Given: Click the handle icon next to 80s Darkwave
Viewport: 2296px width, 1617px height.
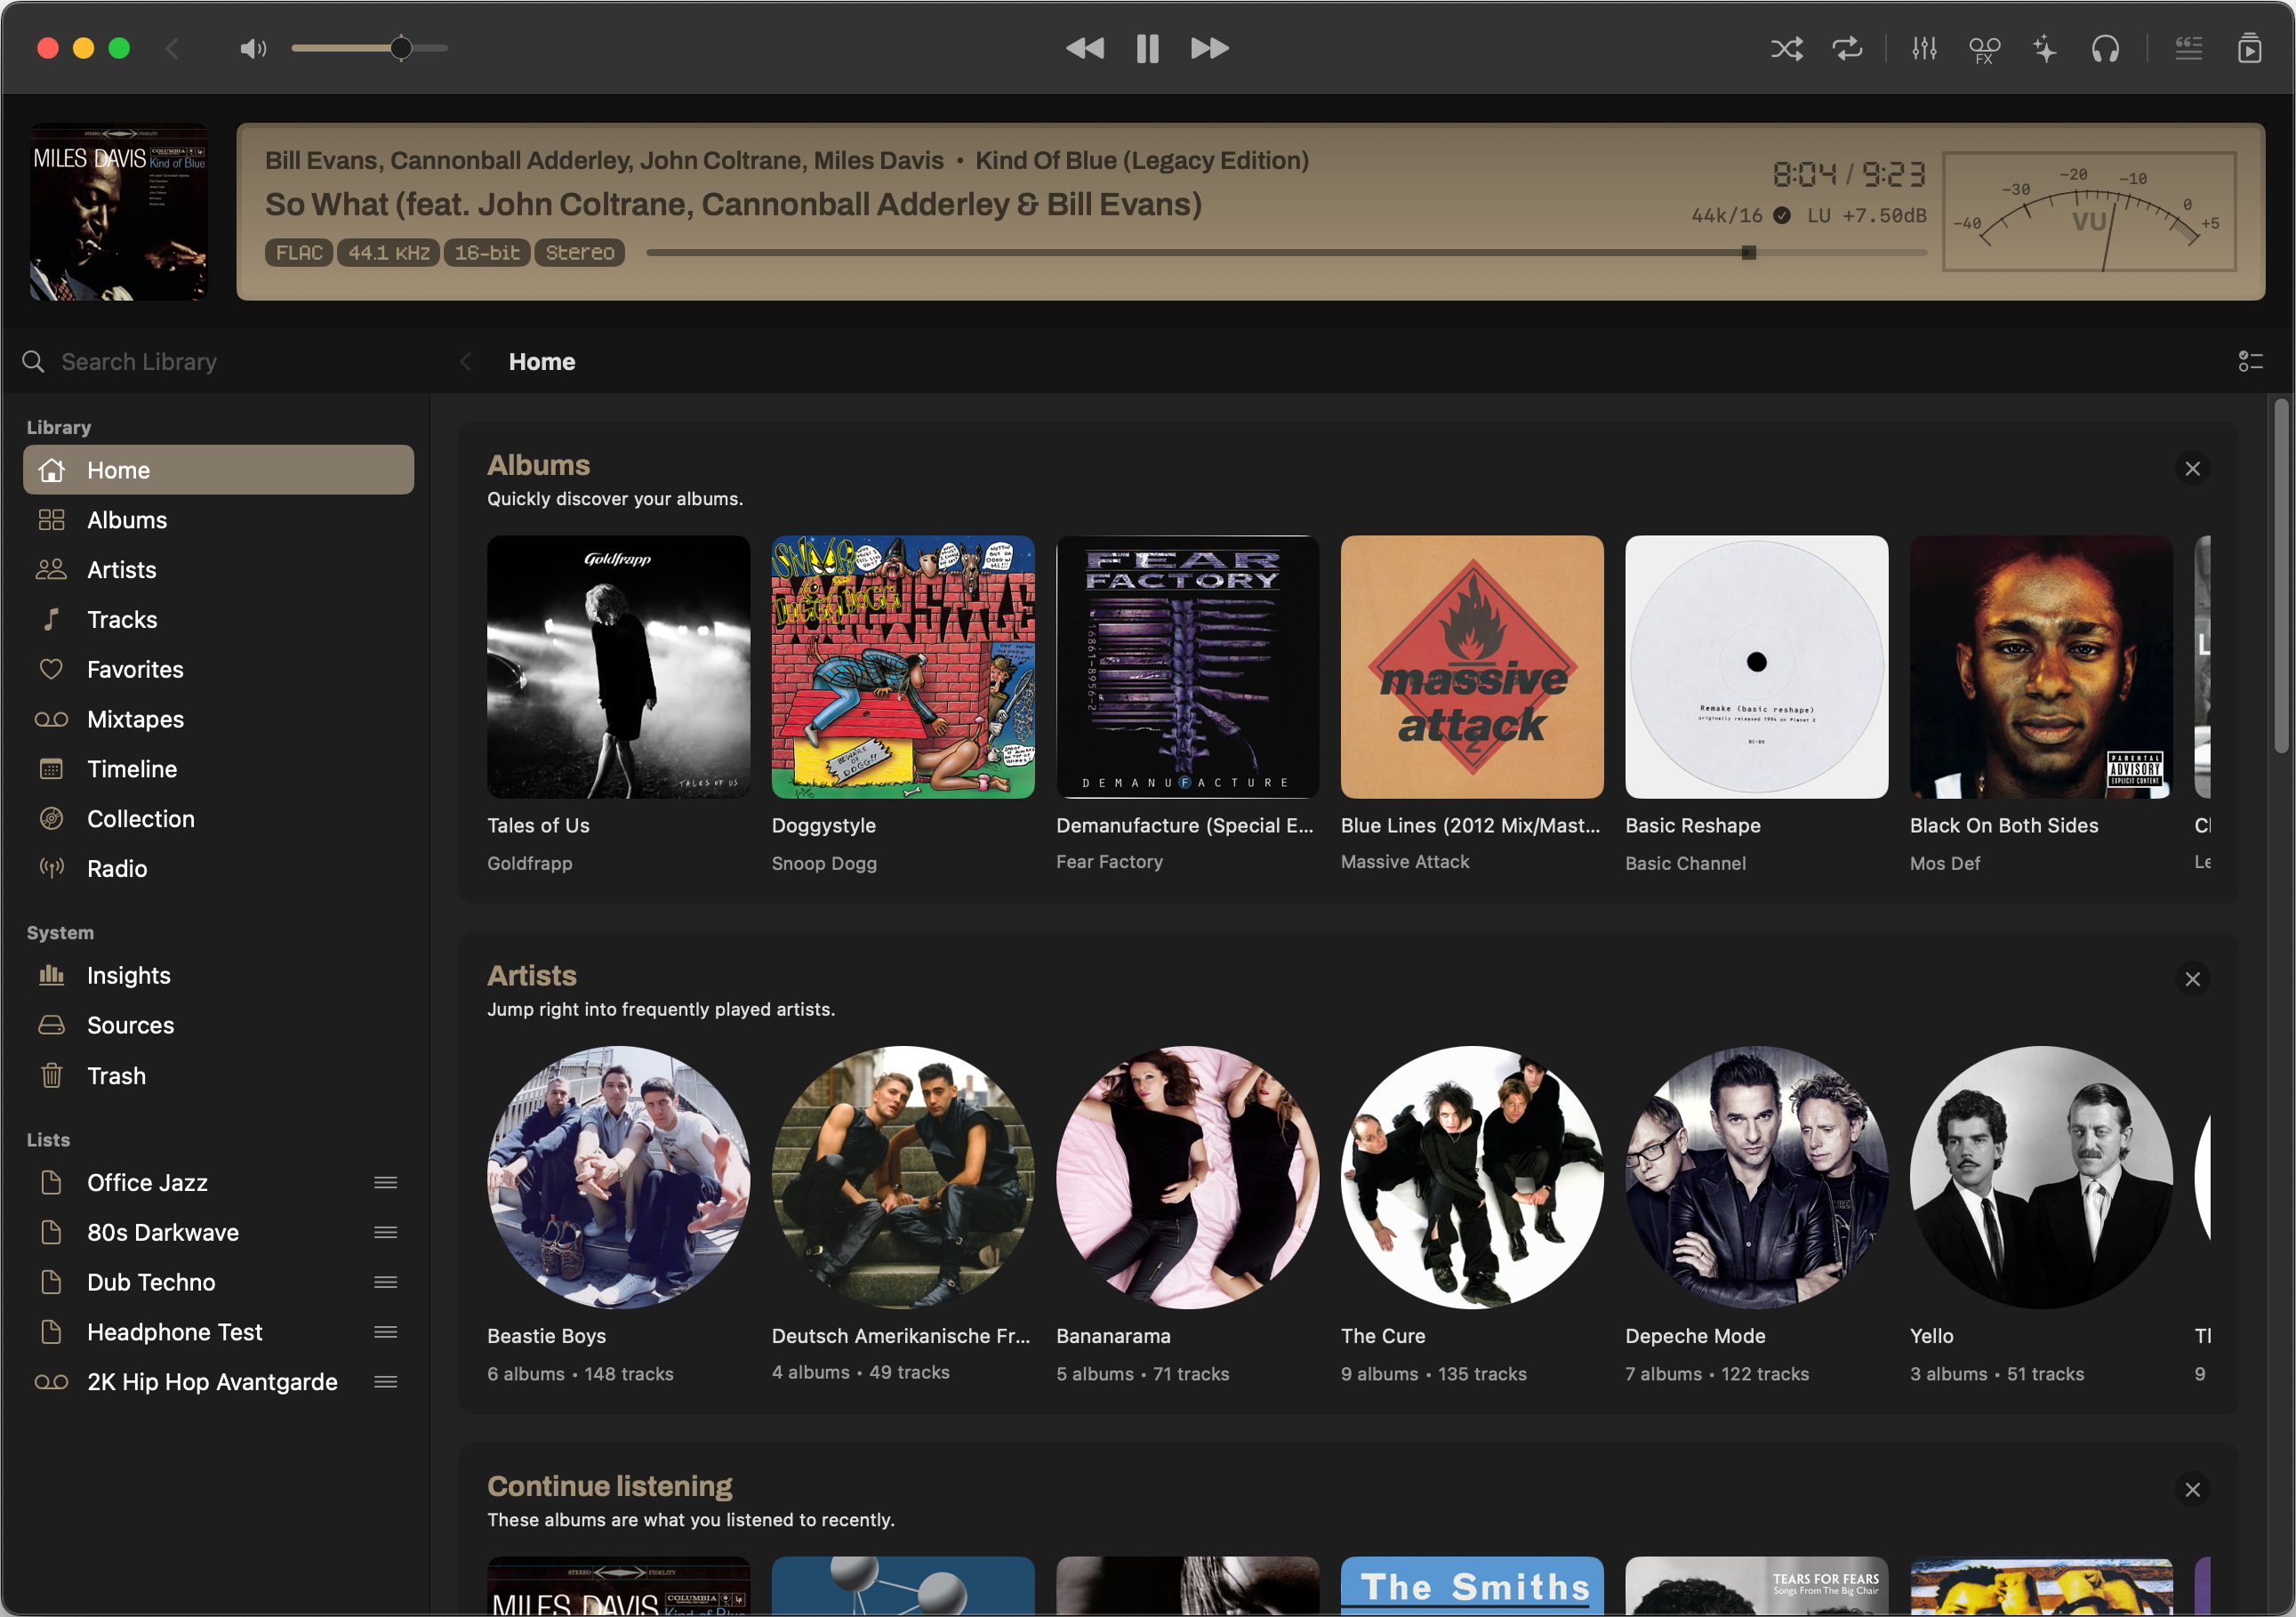Looking at the screenshot, I should click(386, 1233).
